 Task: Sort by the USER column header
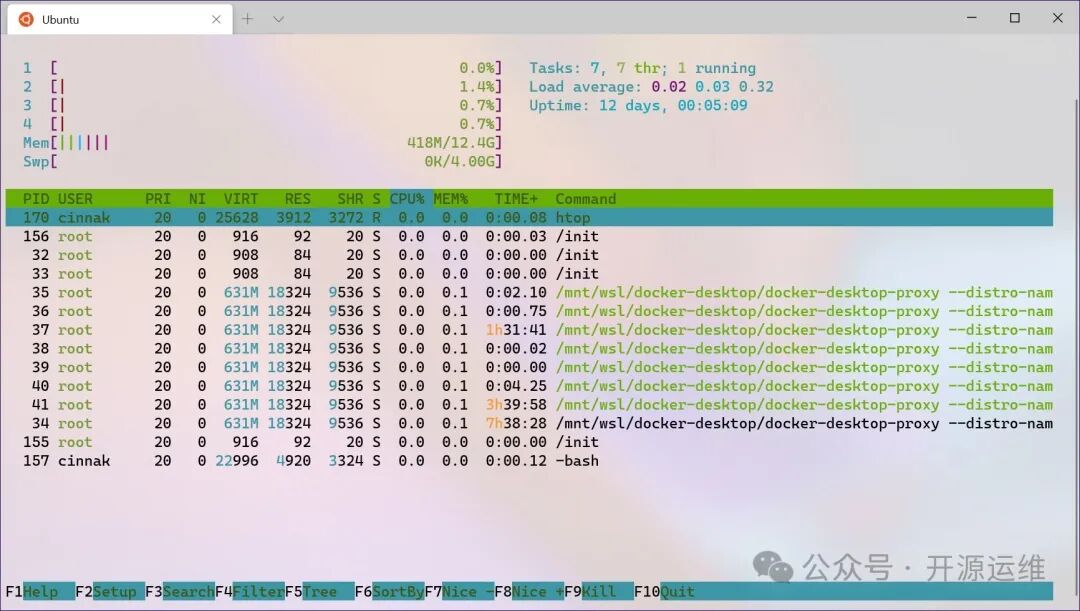[x=75, y=199]
